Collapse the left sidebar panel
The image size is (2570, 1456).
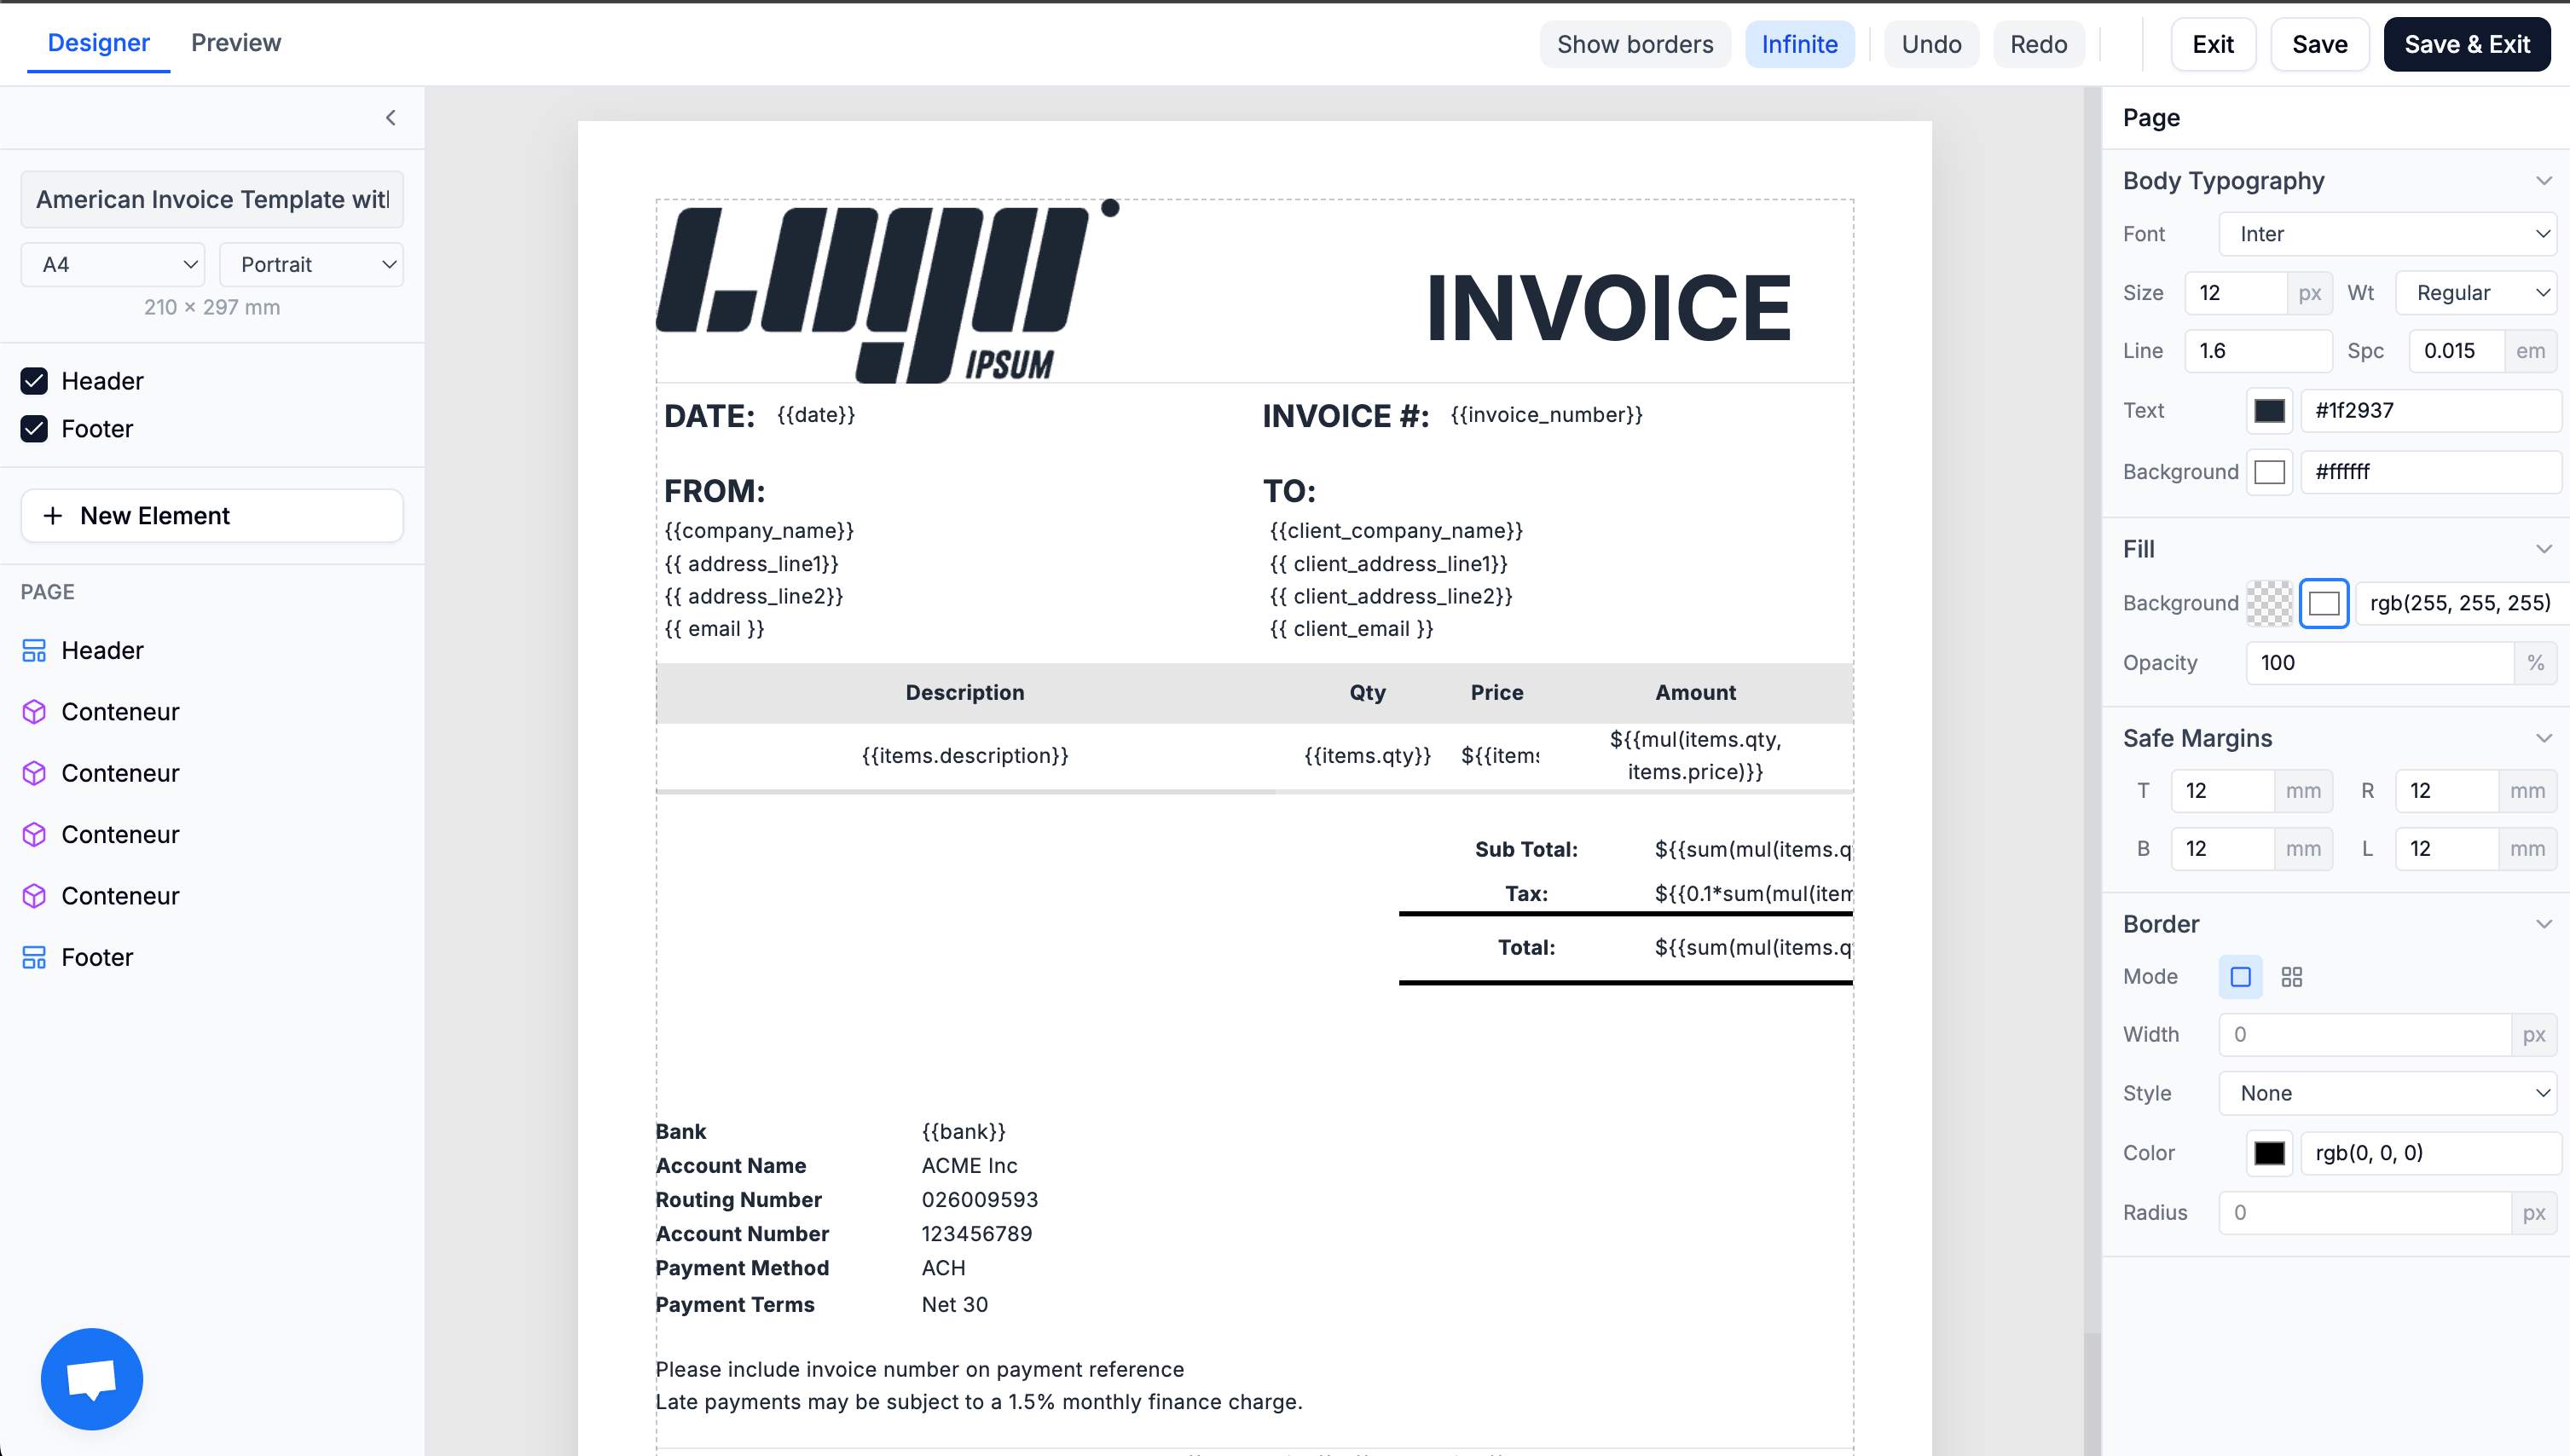point(390,117)
